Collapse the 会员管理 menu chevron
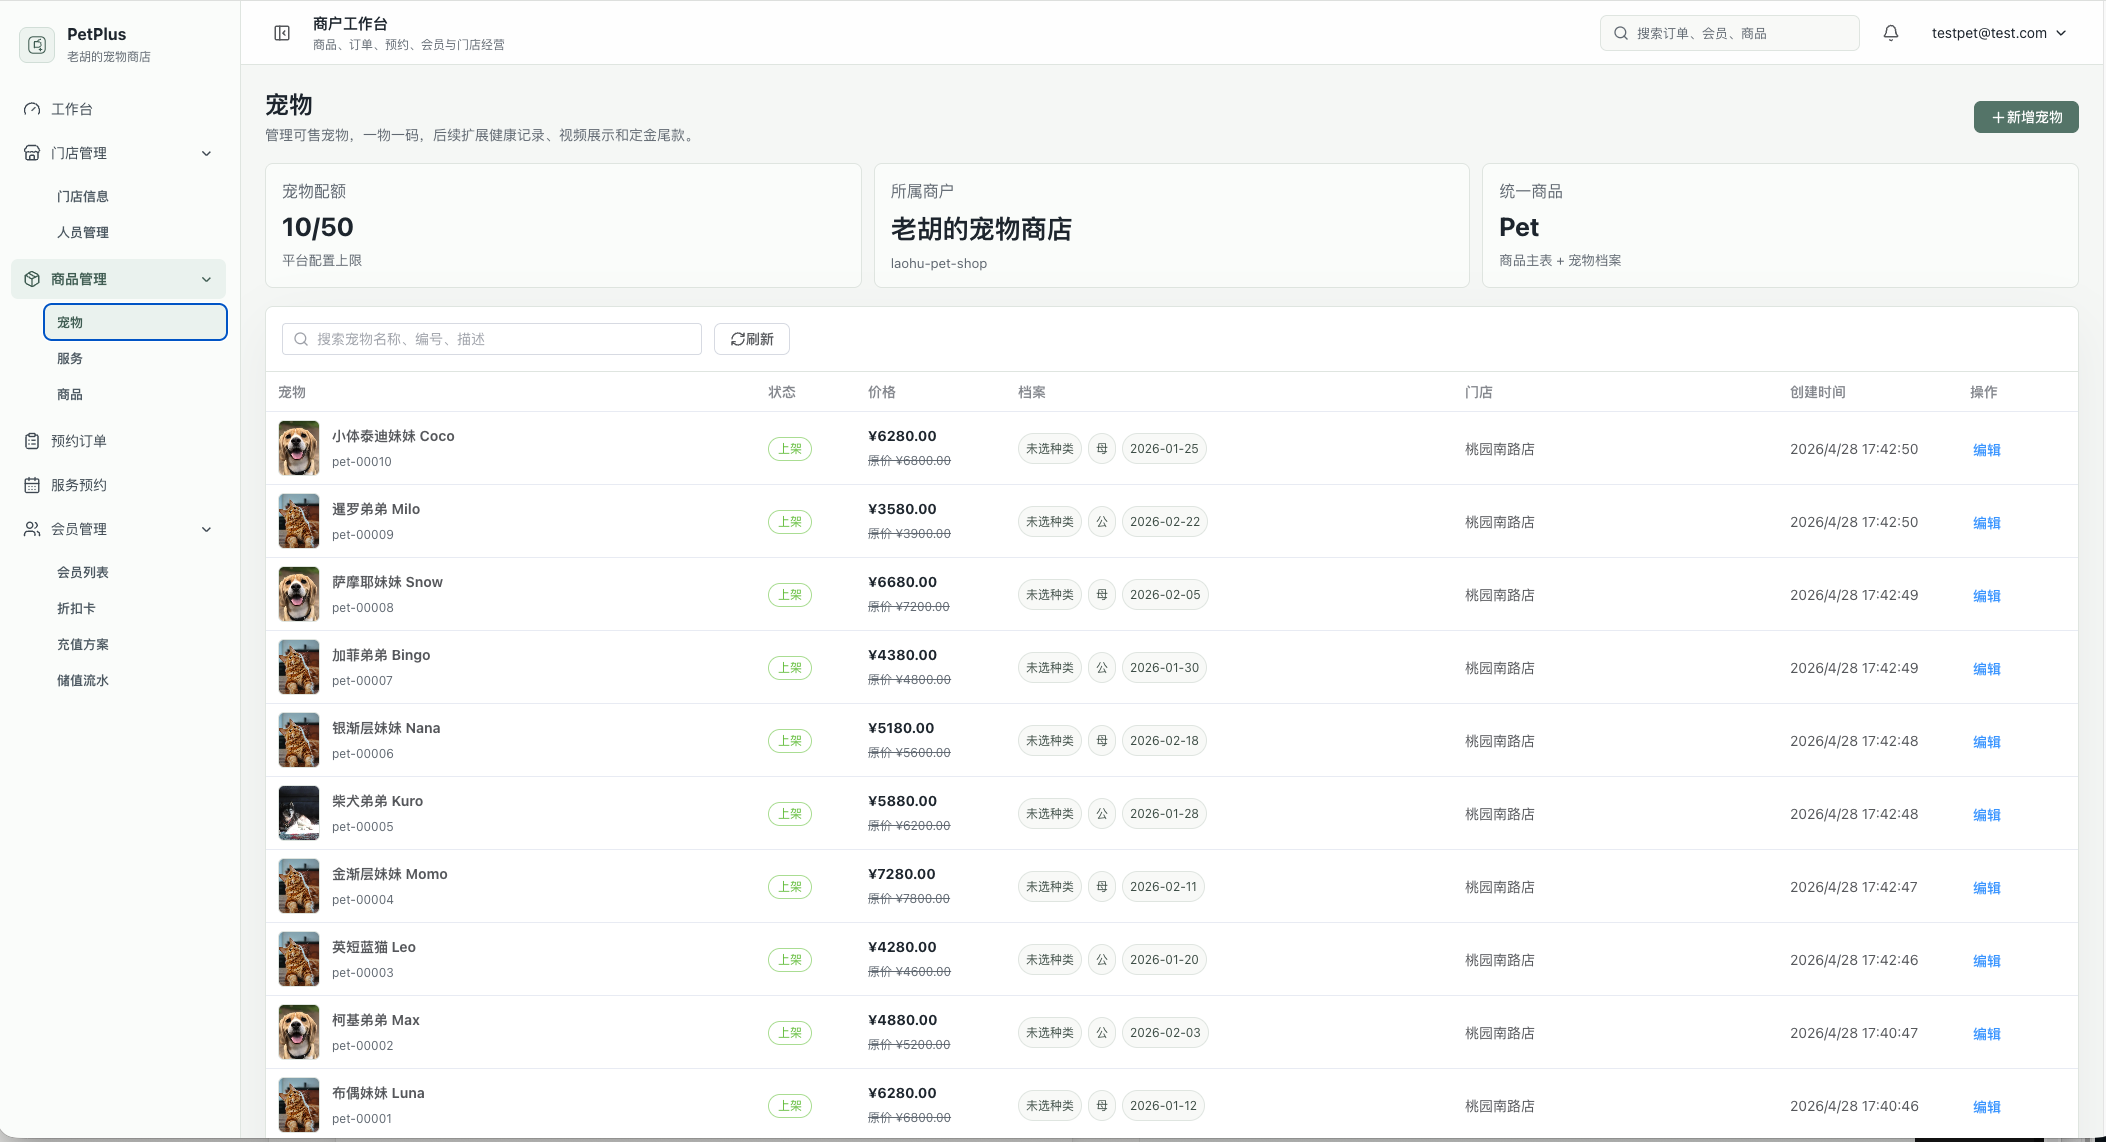The width and height of the screenshot is (2106, 1142). point(207,529)
